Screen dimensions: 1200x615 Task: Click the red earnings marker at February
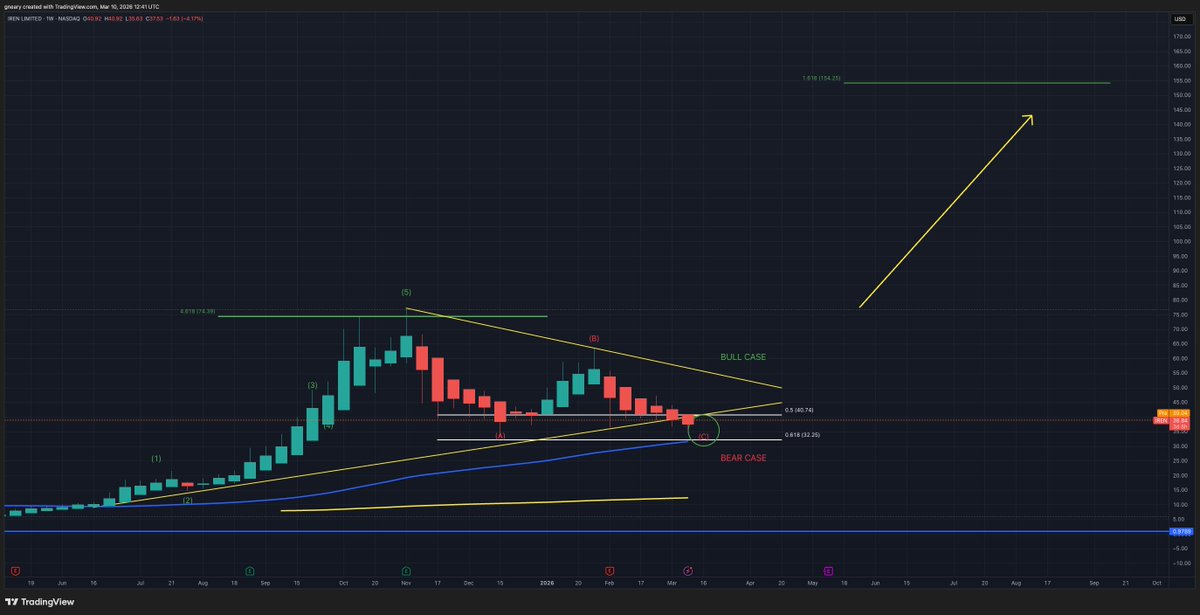click(610, 569)
